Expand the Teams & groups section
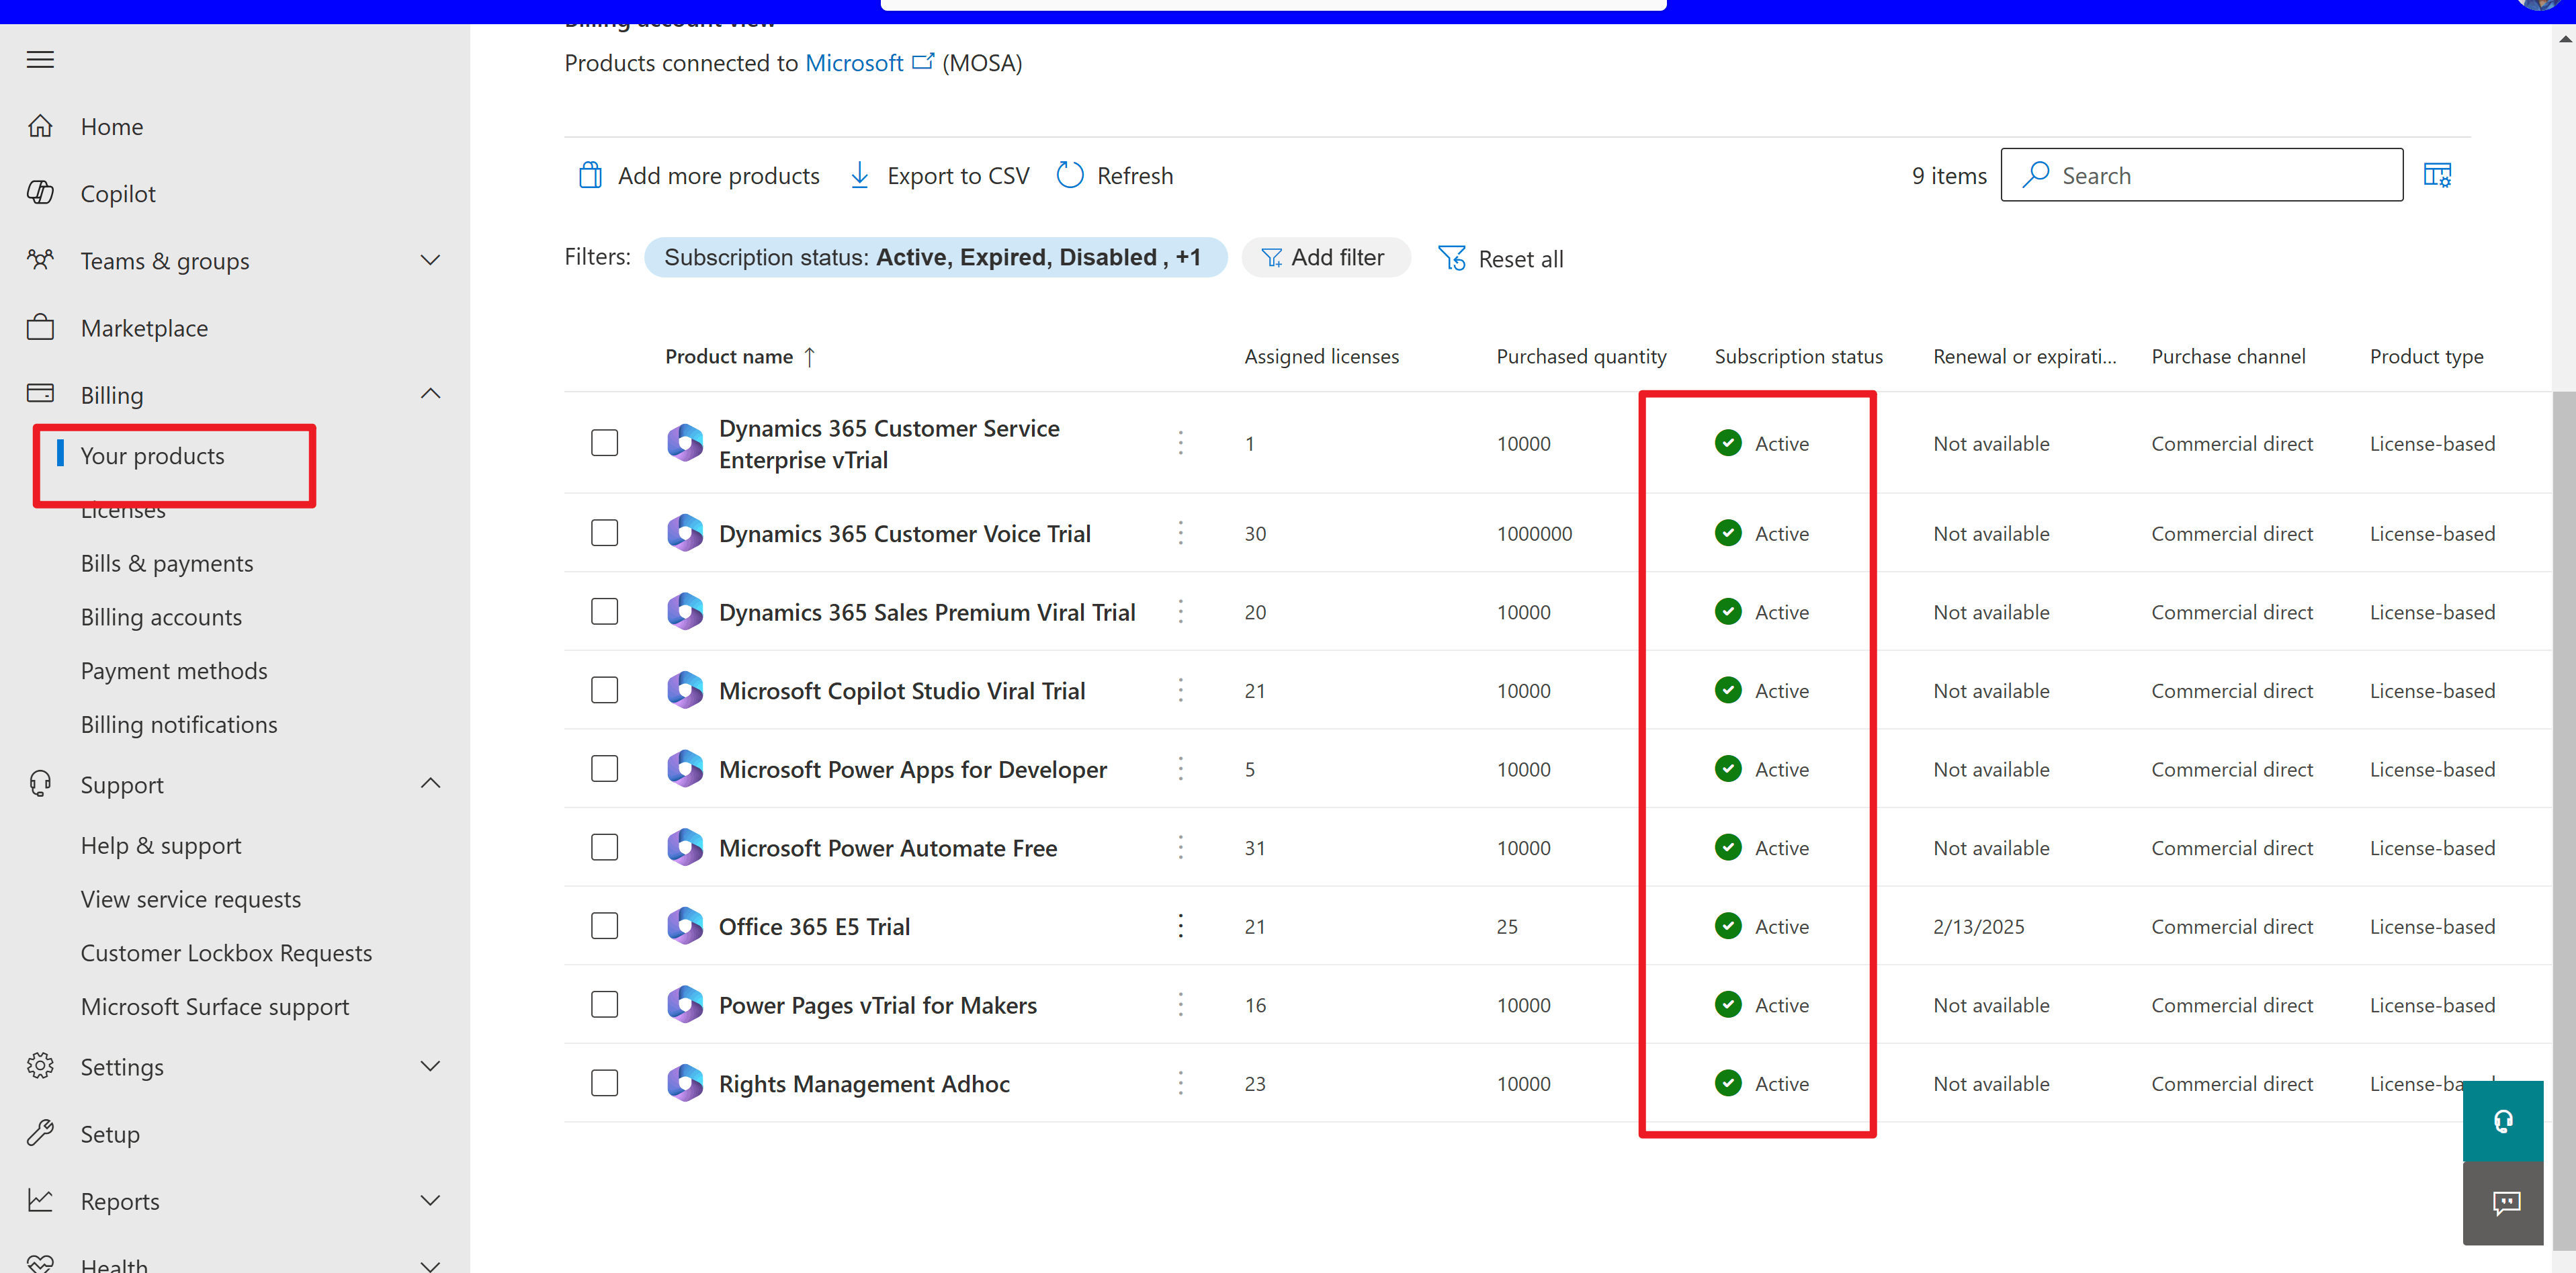The image size is (2576, 1273). tap(430, 260)
